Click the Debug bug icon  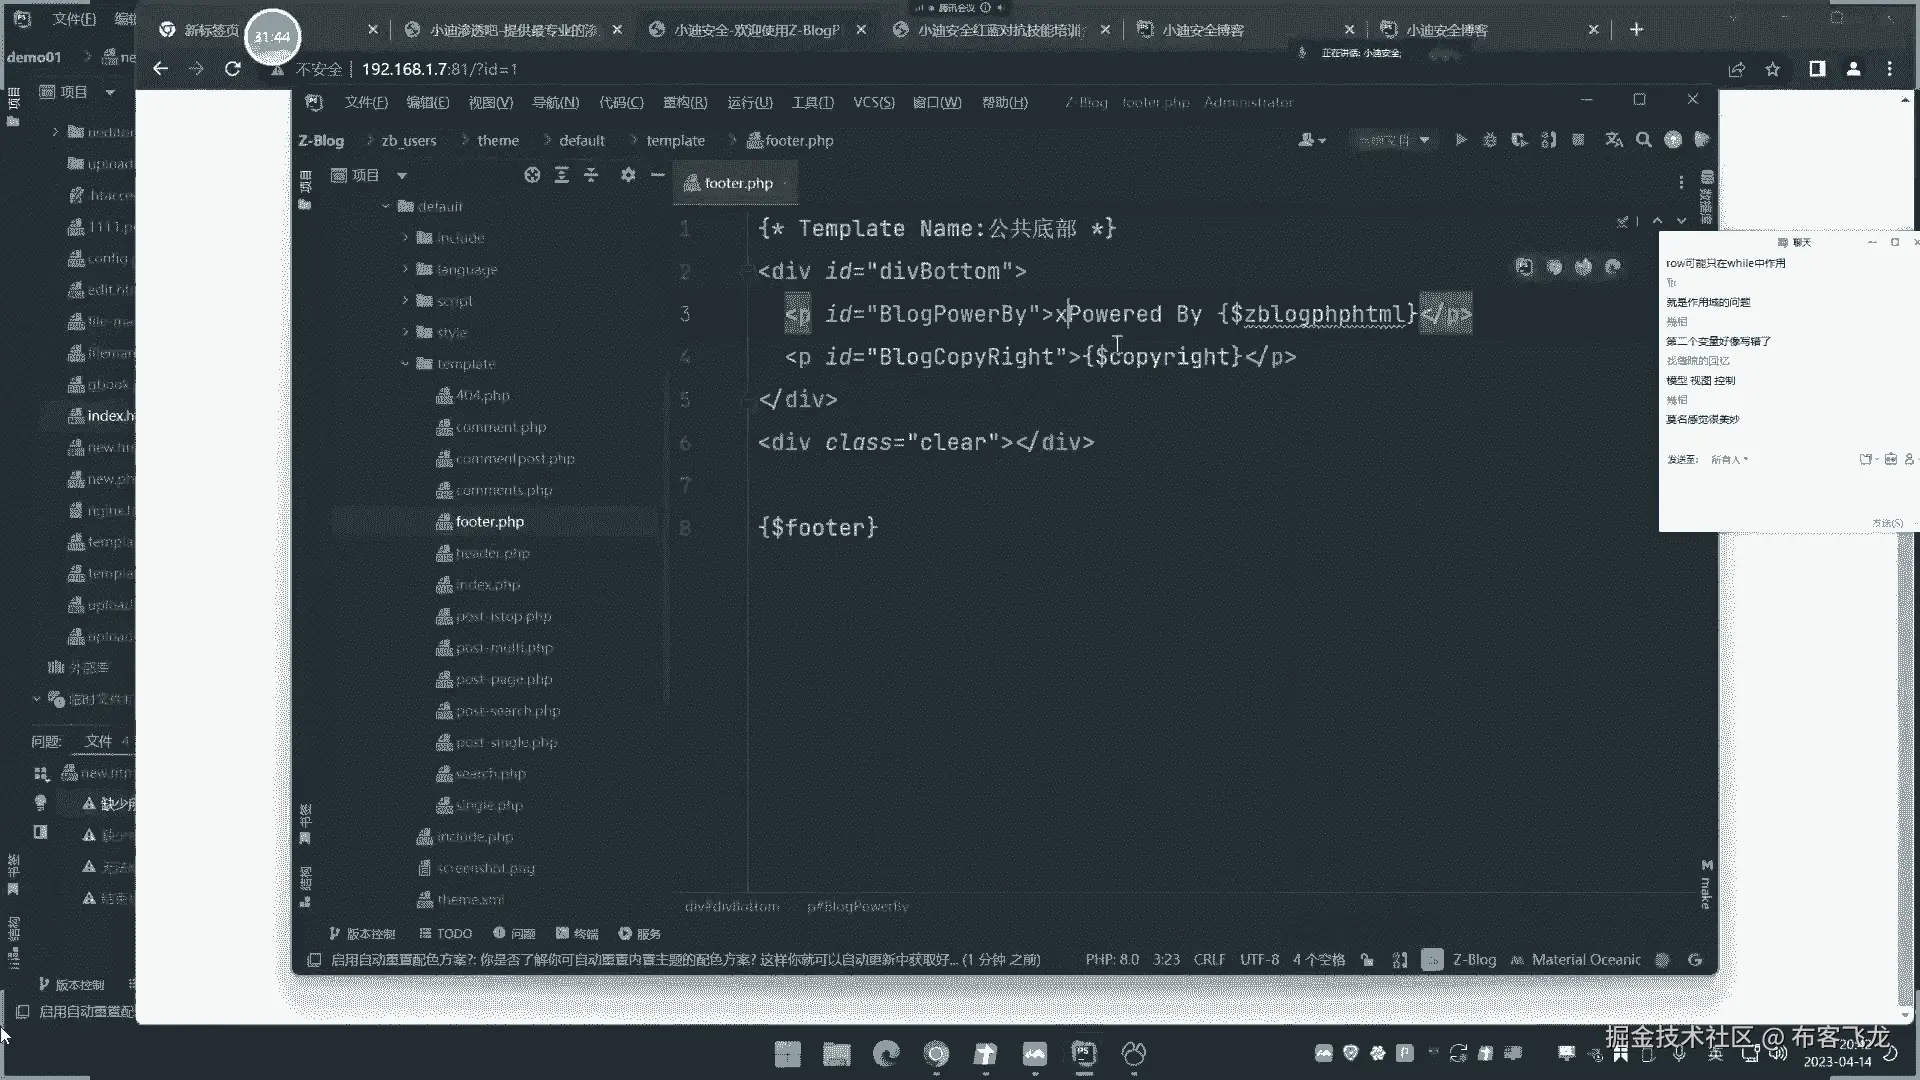coord(1490,140)
